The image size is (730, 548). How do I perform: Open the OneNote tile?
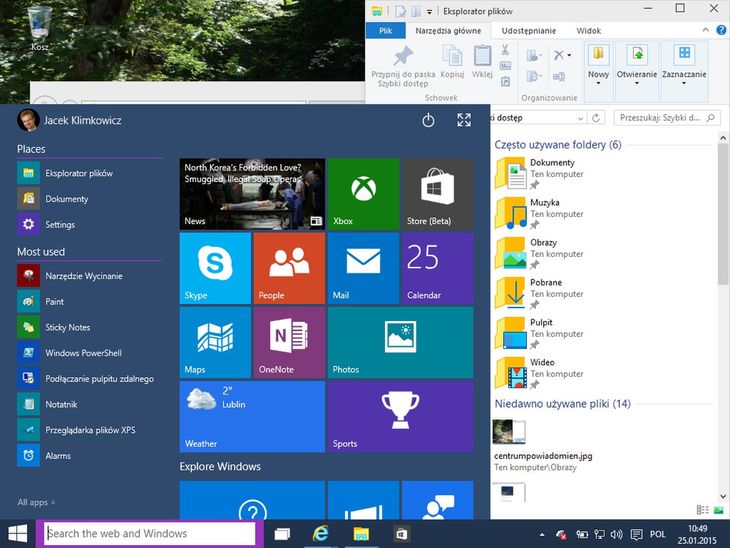289,342
